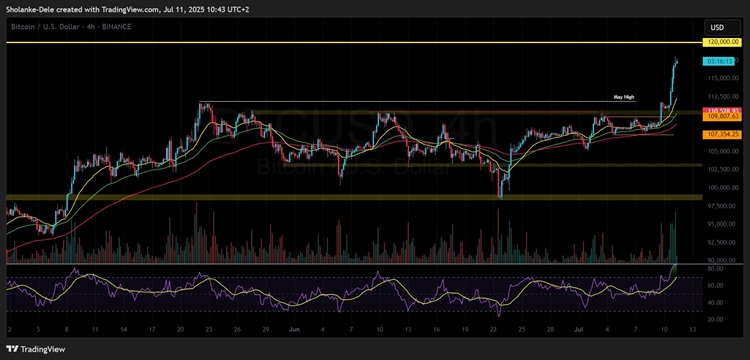This screenshot has height=360, width=750.
Task: Click the TradingView logo
Action: [36, 349]
